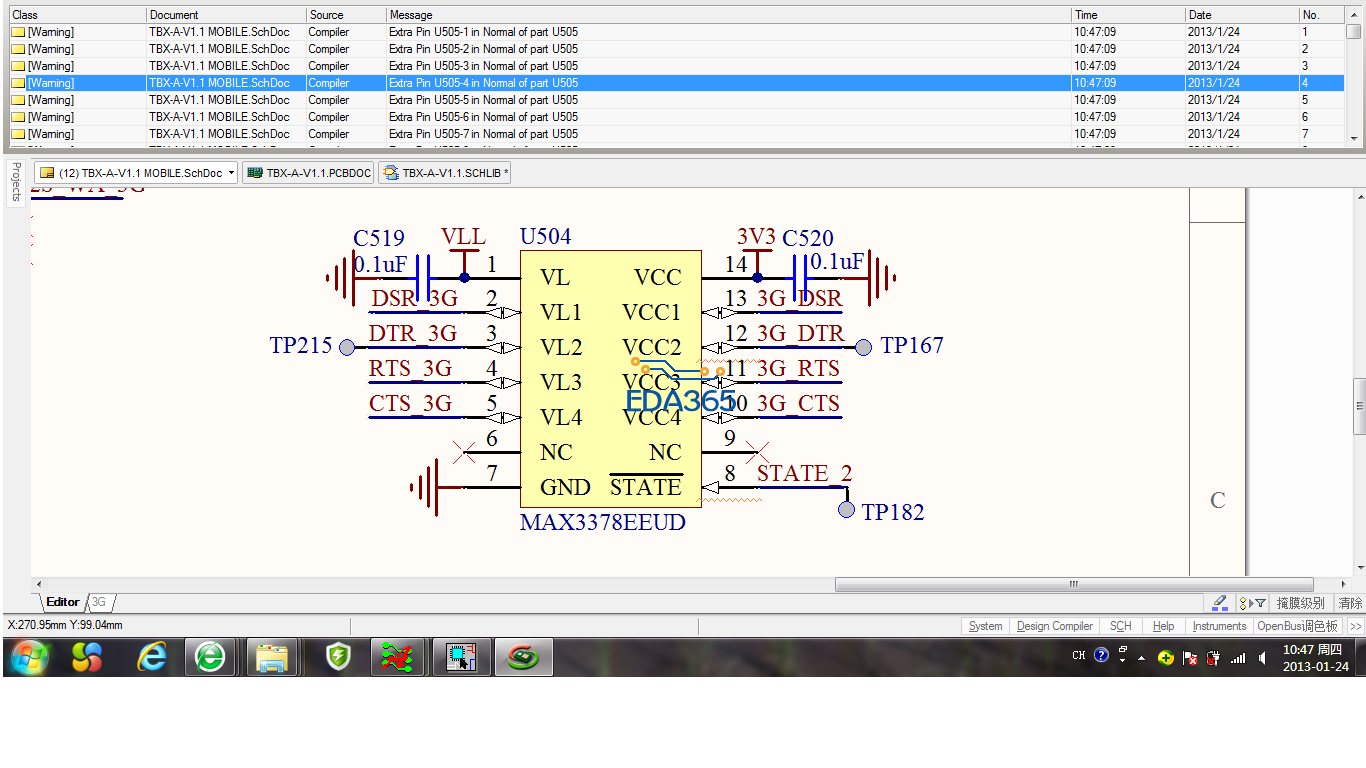Expand the MOBILE.SchDoc document tab dropdown

[x=231, y=173]
